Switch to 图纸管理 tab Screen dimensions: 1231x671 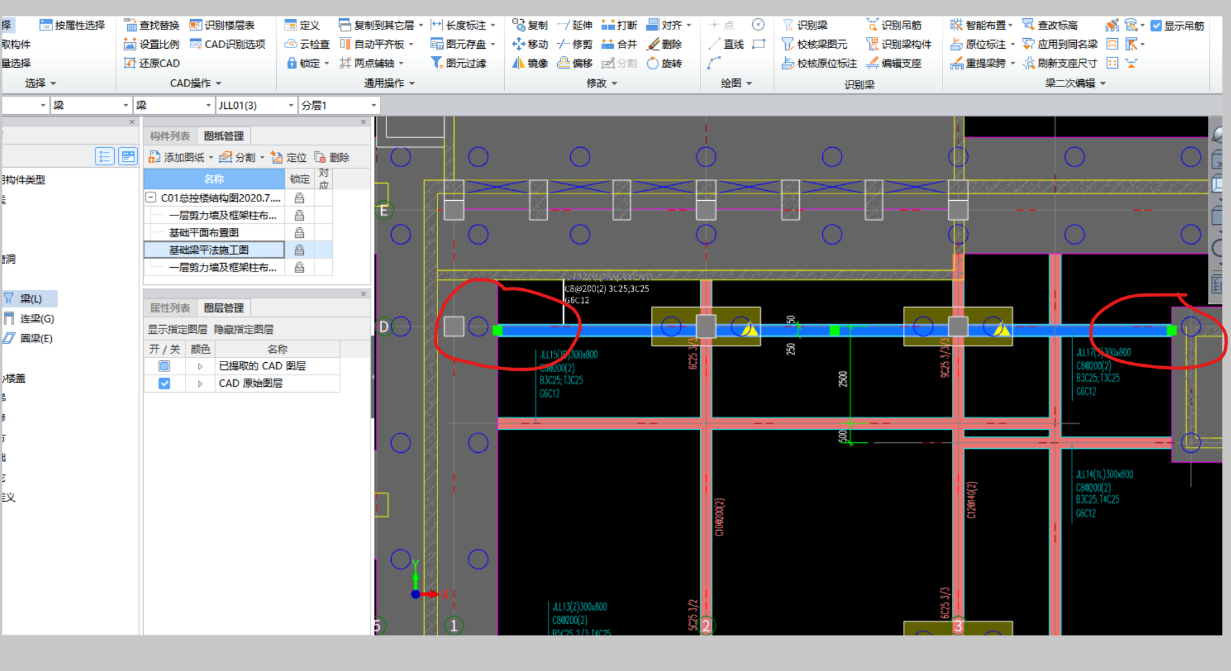pos(224,136)
